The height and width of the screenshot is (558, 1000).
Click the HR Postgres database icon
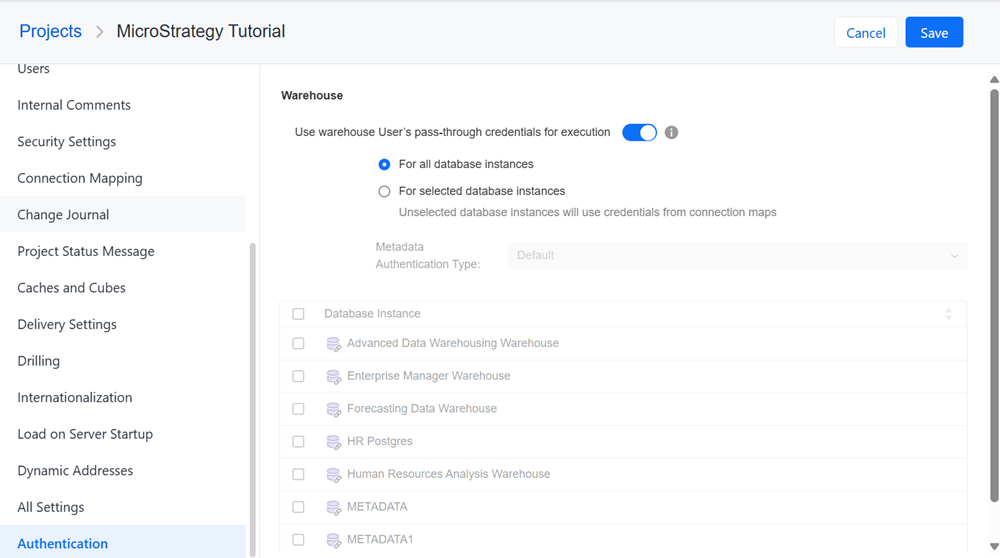click(333, 442)
